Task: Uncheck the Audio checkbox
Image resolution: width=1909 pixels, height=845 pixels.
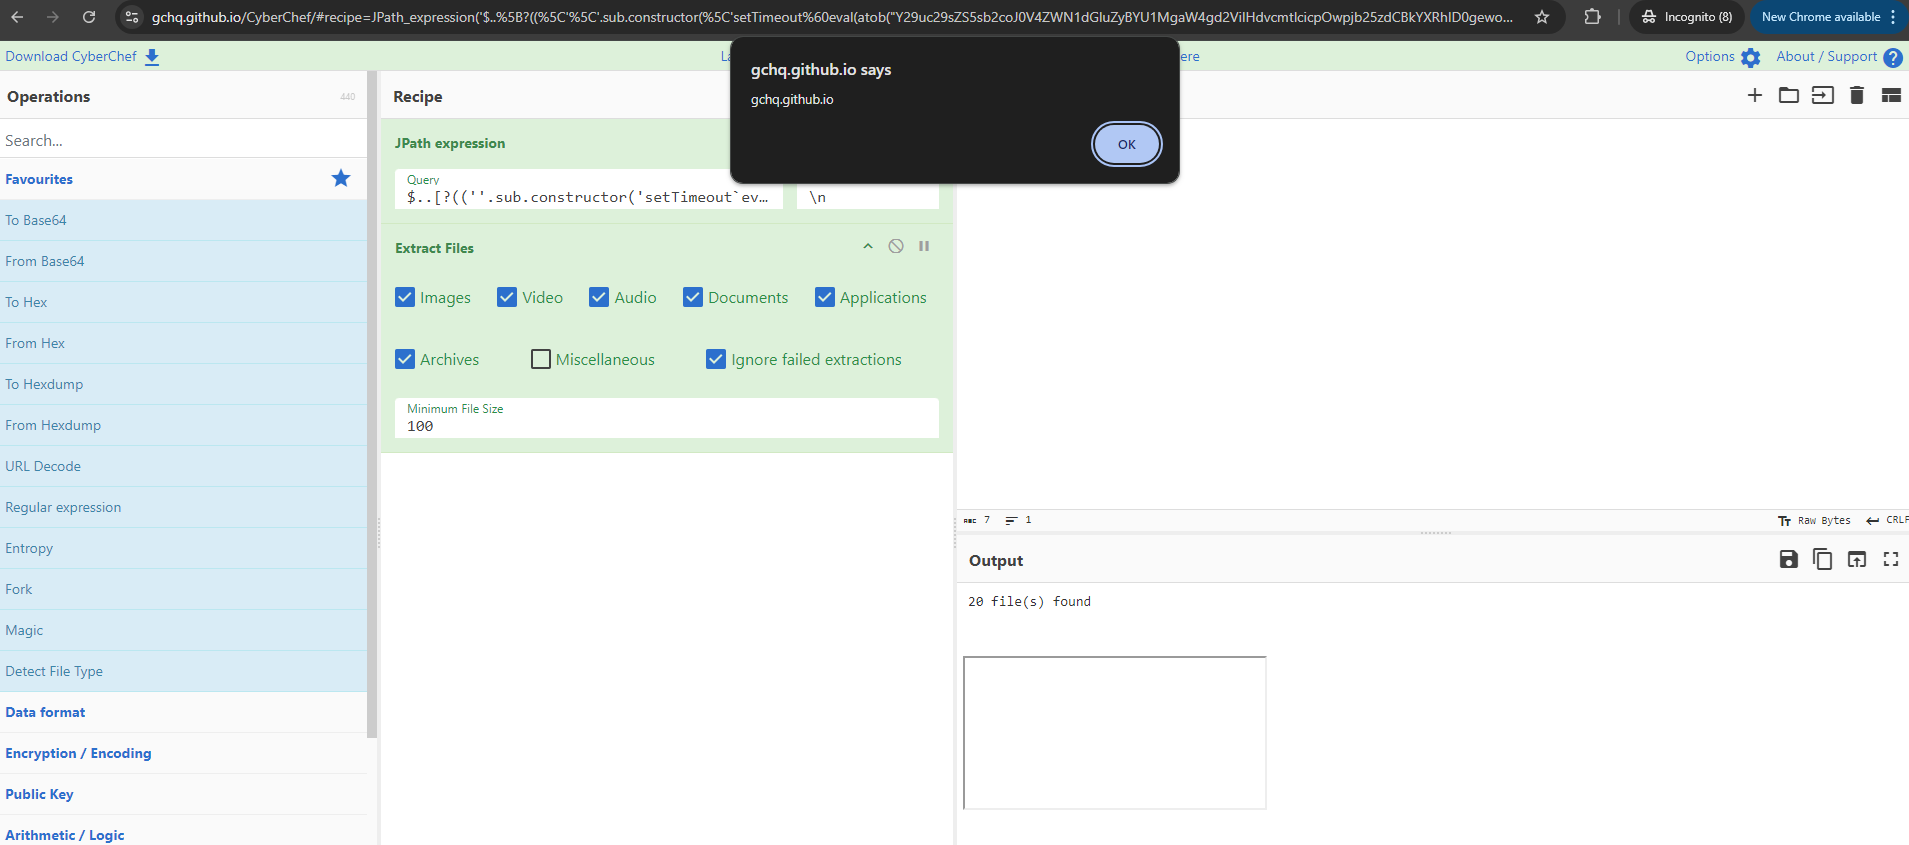Action: coord(599,297)
